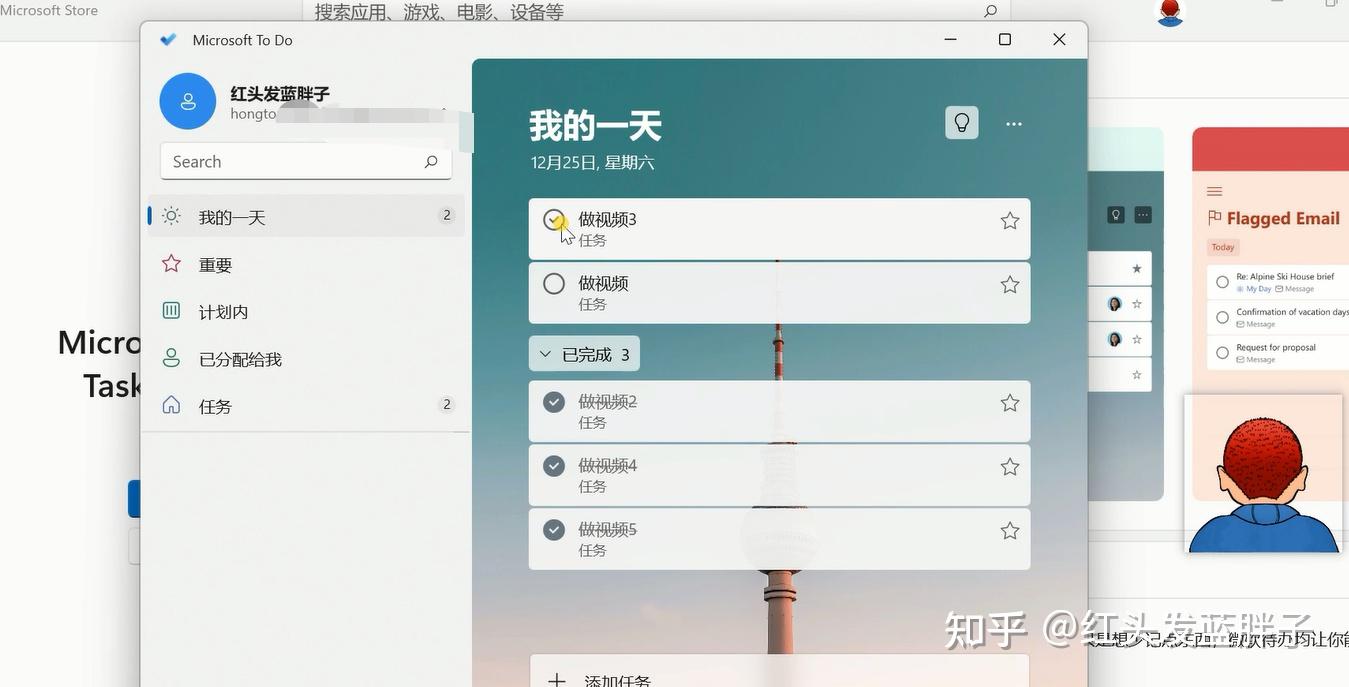Open completed task 做视频5
Screen dimensions: 1349x687
click(779, 539)
